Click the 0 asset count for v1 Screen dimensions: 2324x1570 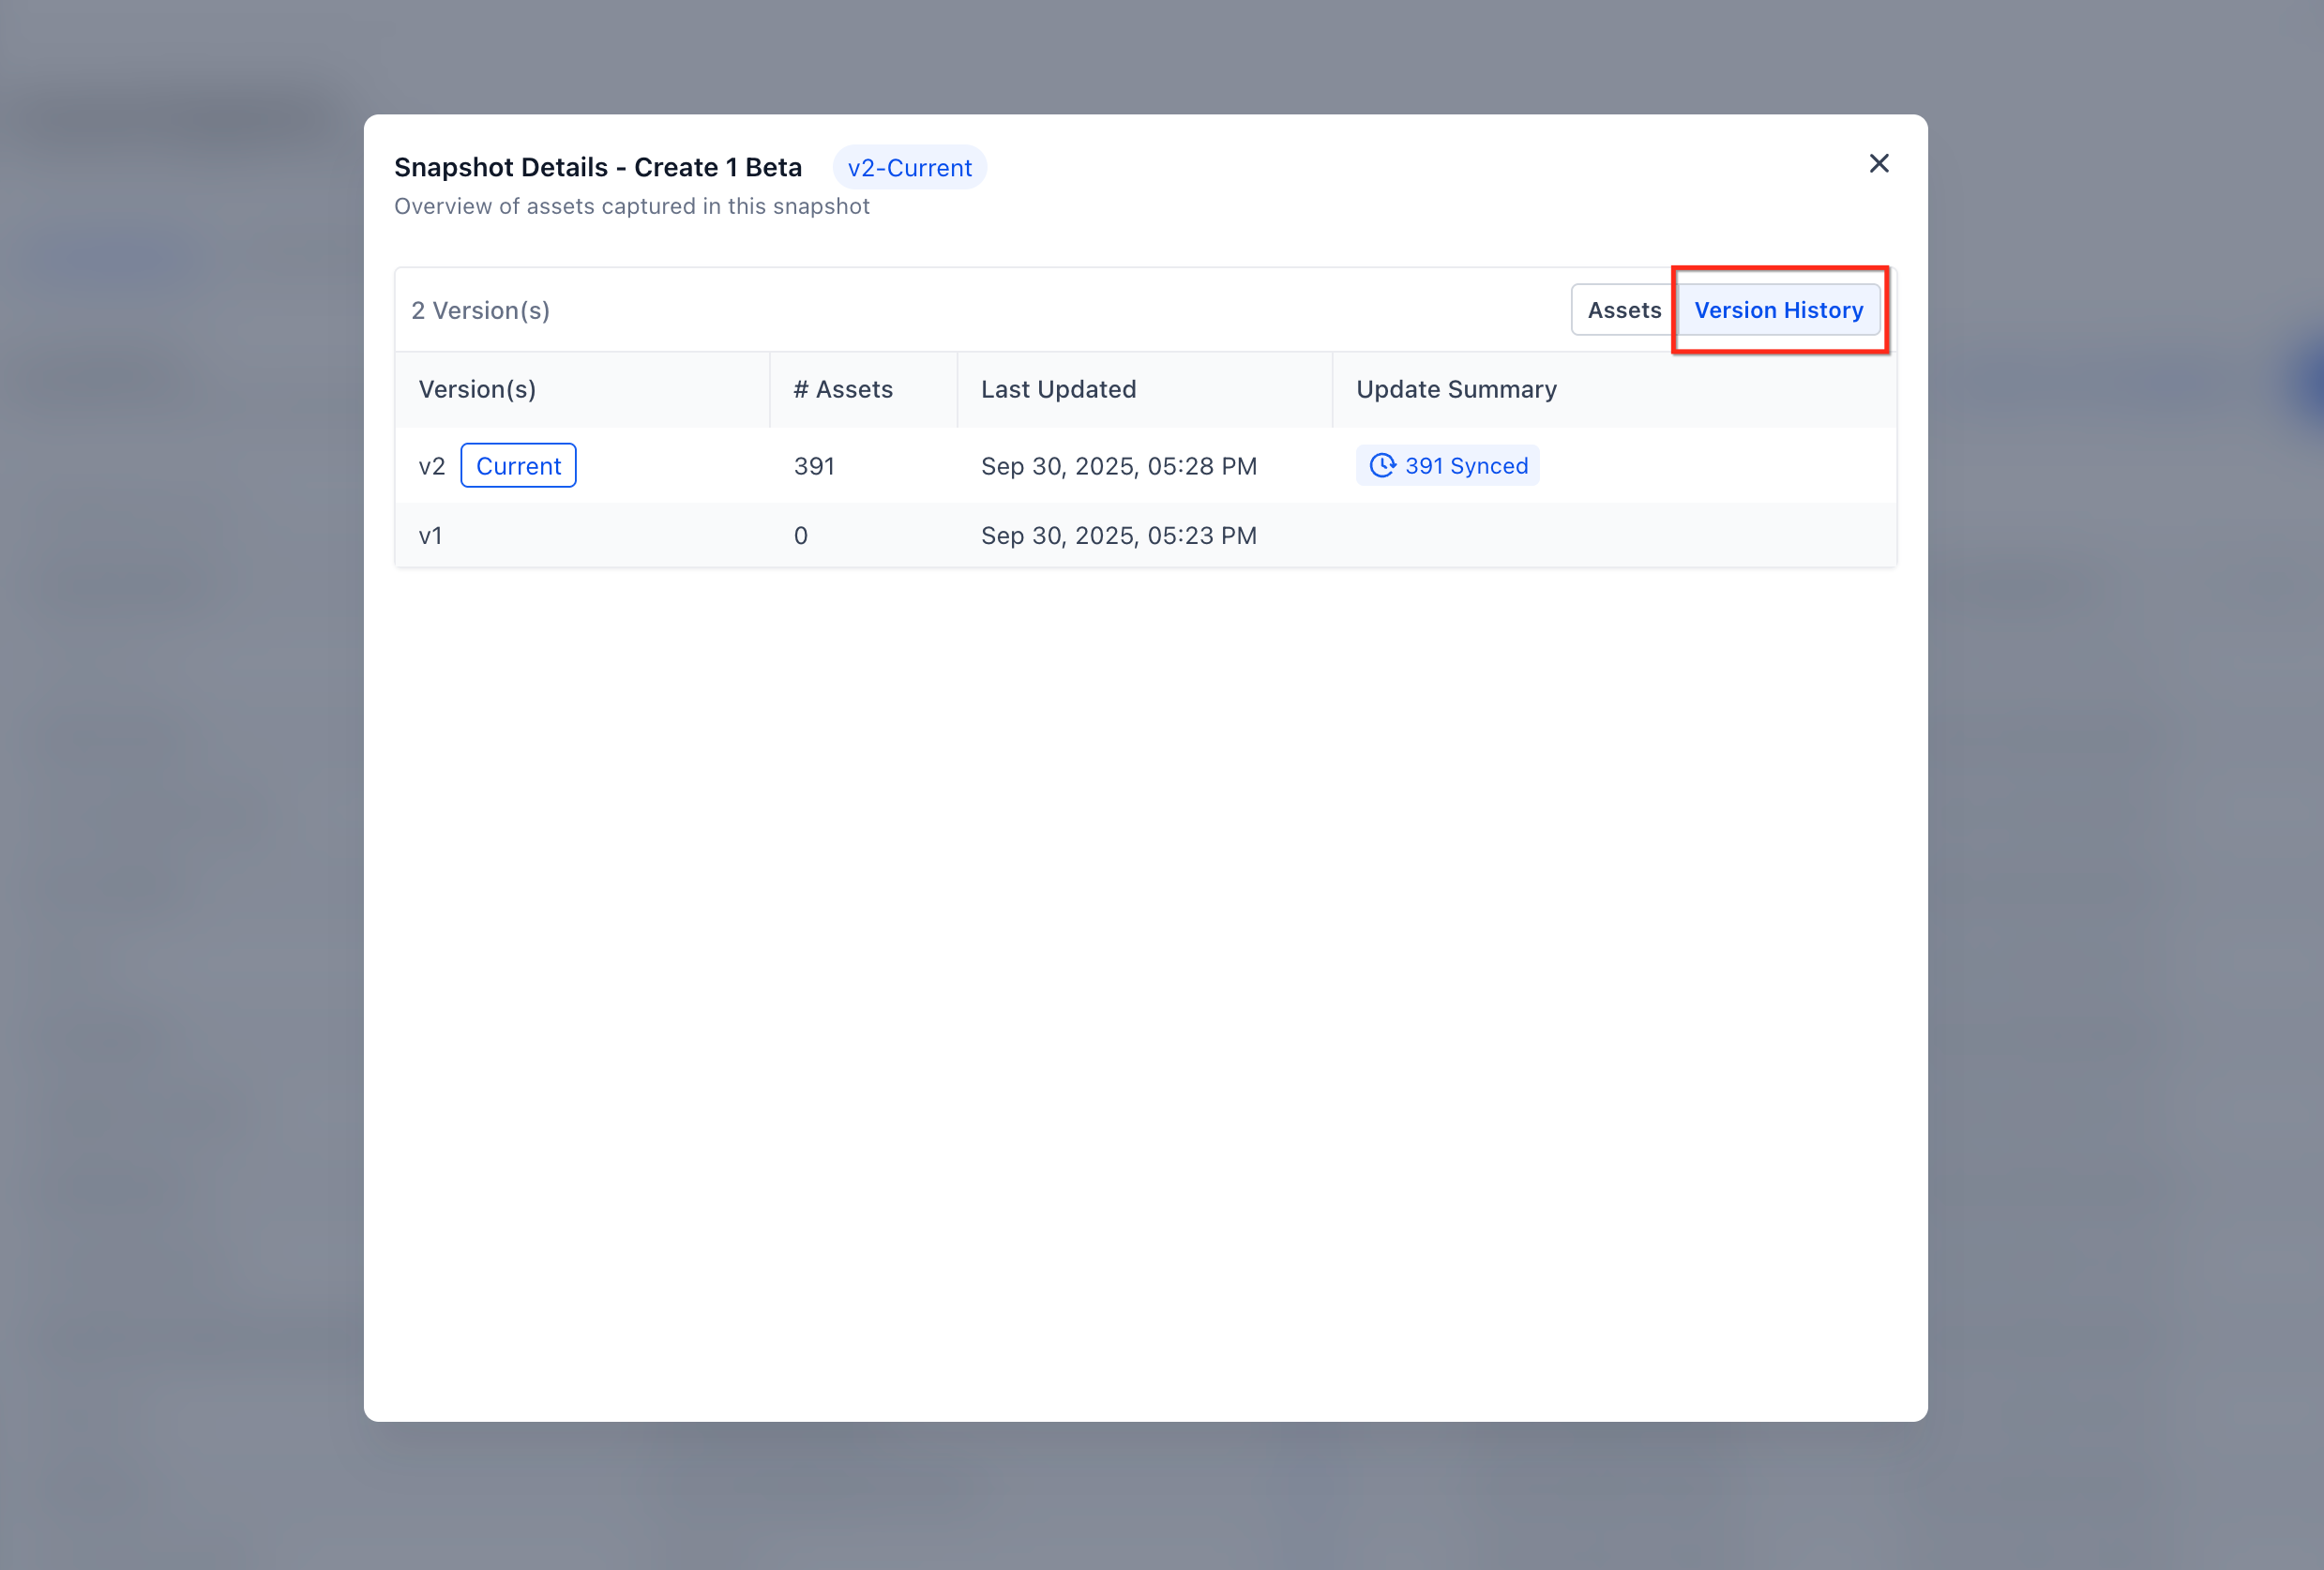click(x=800, y=536)
